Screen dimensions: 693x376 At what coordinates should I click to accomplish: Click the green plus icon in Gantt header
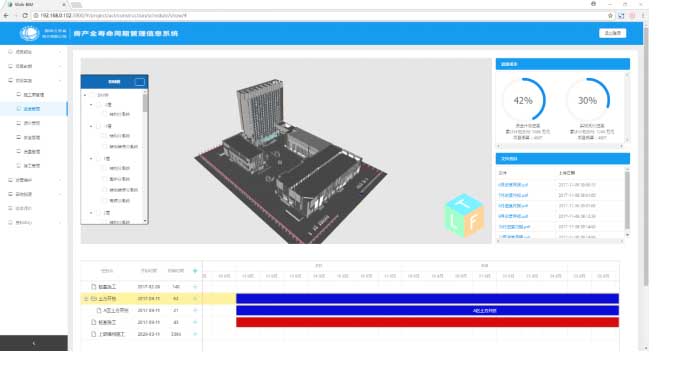[x=195, y=271]
